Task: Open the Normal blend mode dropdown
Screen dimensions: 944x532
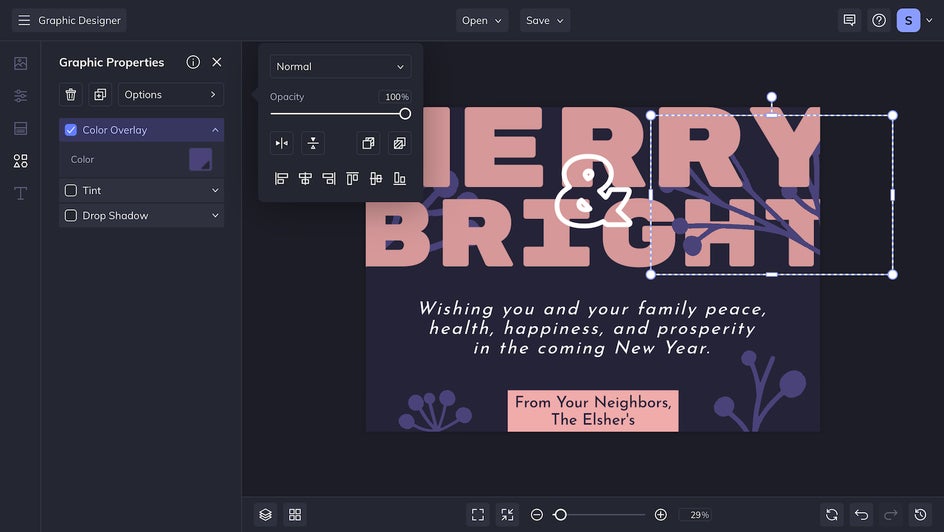Action: (x=340, y=67)
